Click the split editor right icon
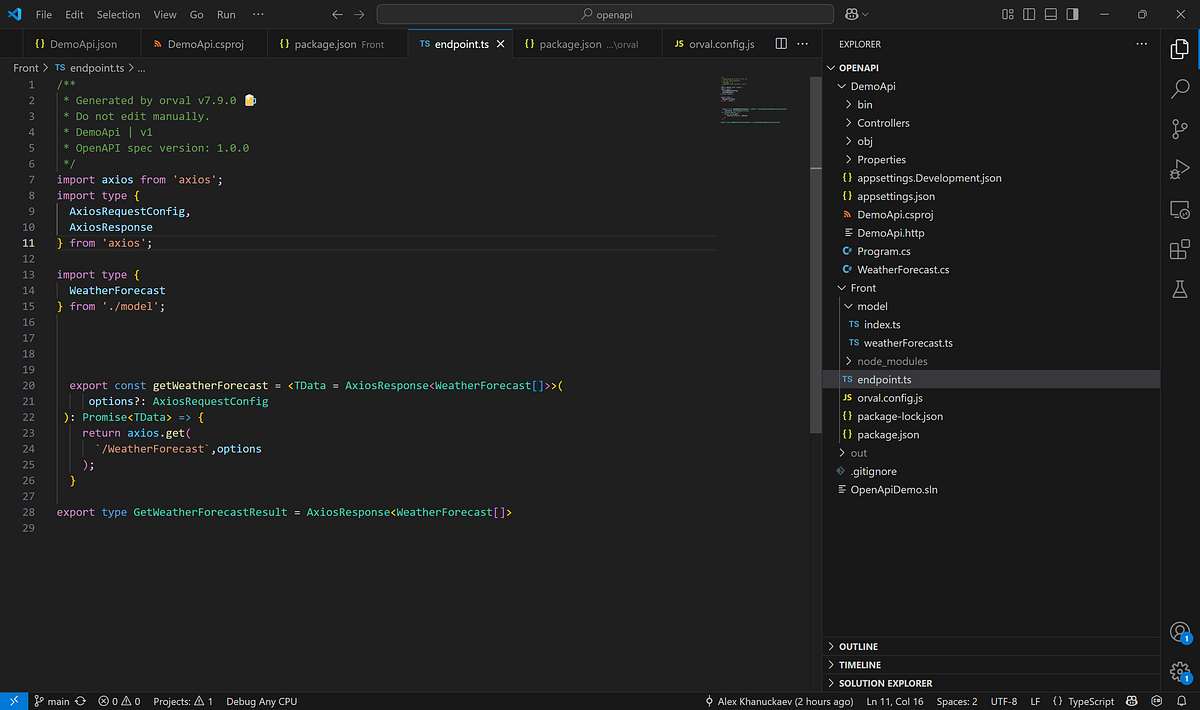The height and width of the screenshot is (710, 1200). point(782,44)
